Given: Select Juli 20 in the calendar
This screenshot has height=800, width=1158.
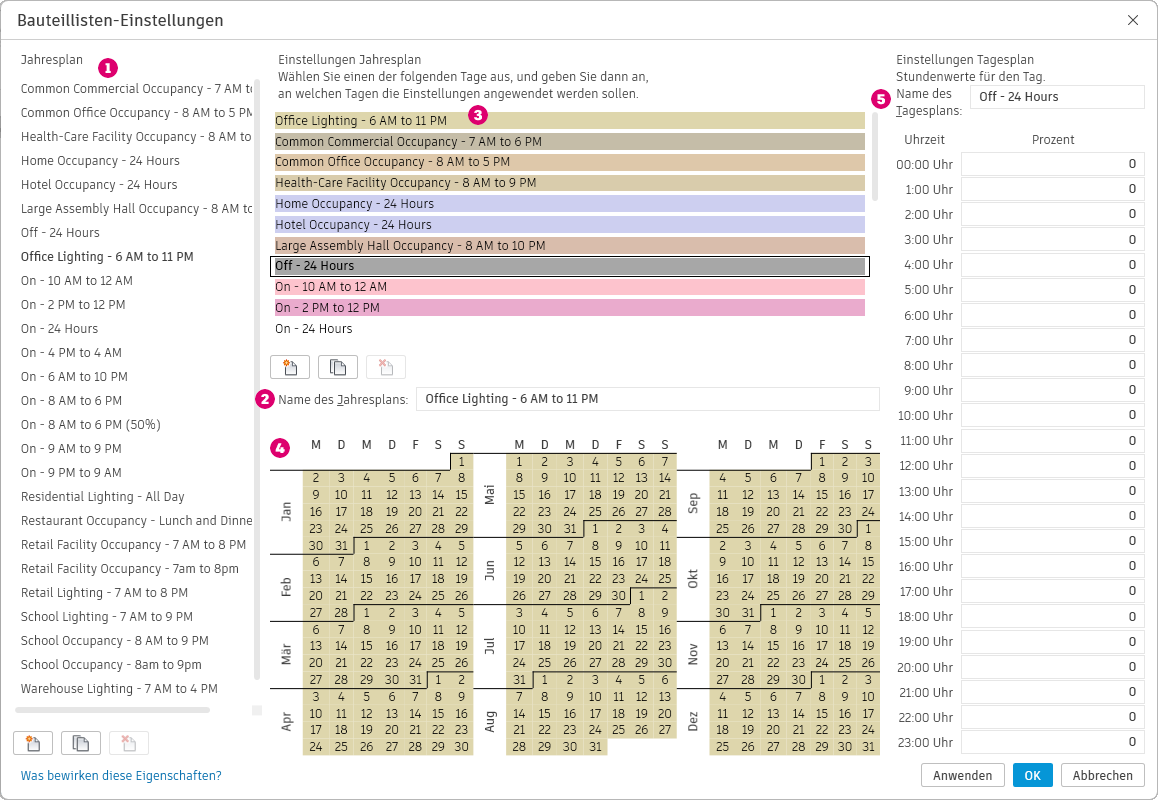Looking at the screenshot, I should [595, 646].
